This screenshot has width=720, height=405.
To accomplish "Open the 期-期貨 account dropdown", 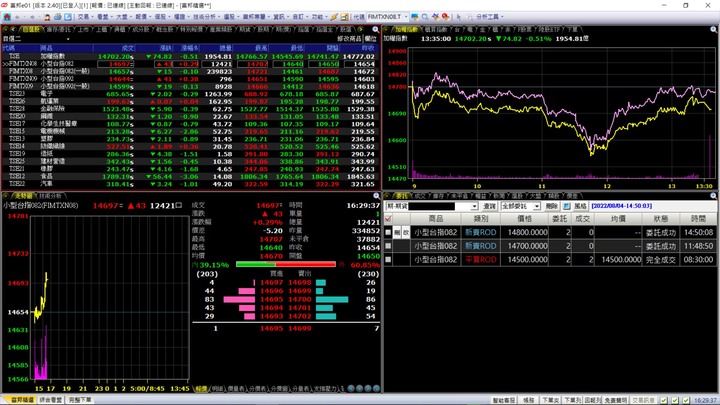I will click(x=474, y=207).
